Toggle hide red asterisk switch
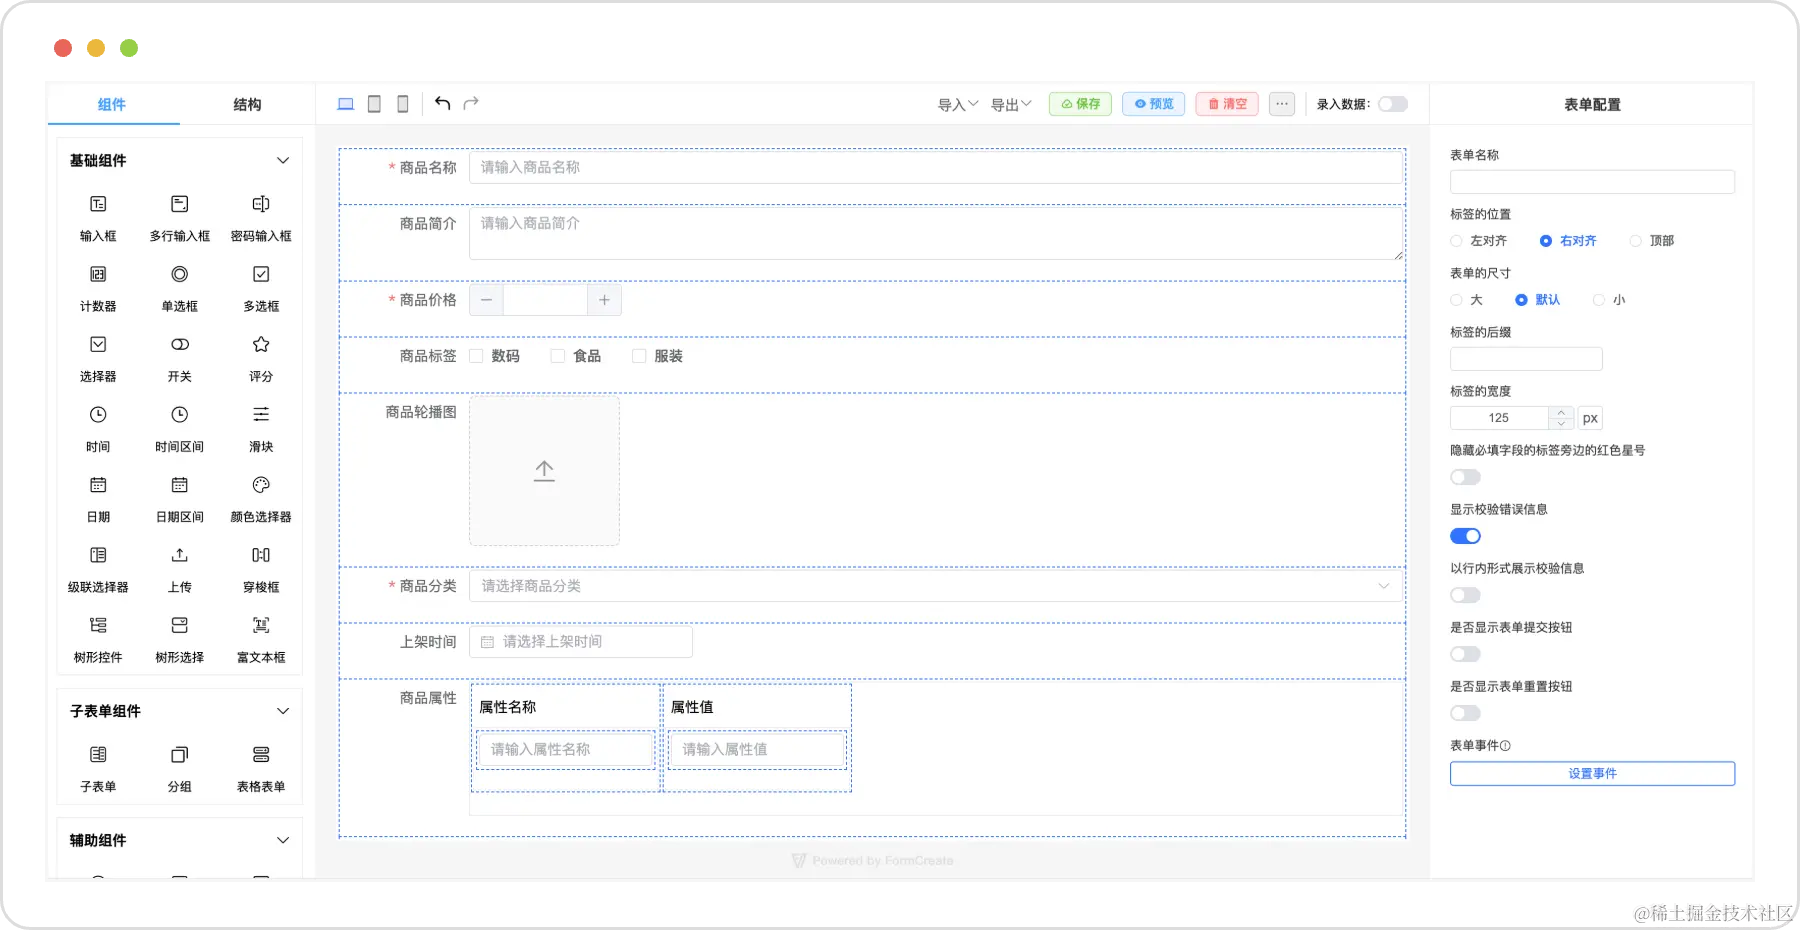This screenshot has height=930, width=1800. point(1465,477)
